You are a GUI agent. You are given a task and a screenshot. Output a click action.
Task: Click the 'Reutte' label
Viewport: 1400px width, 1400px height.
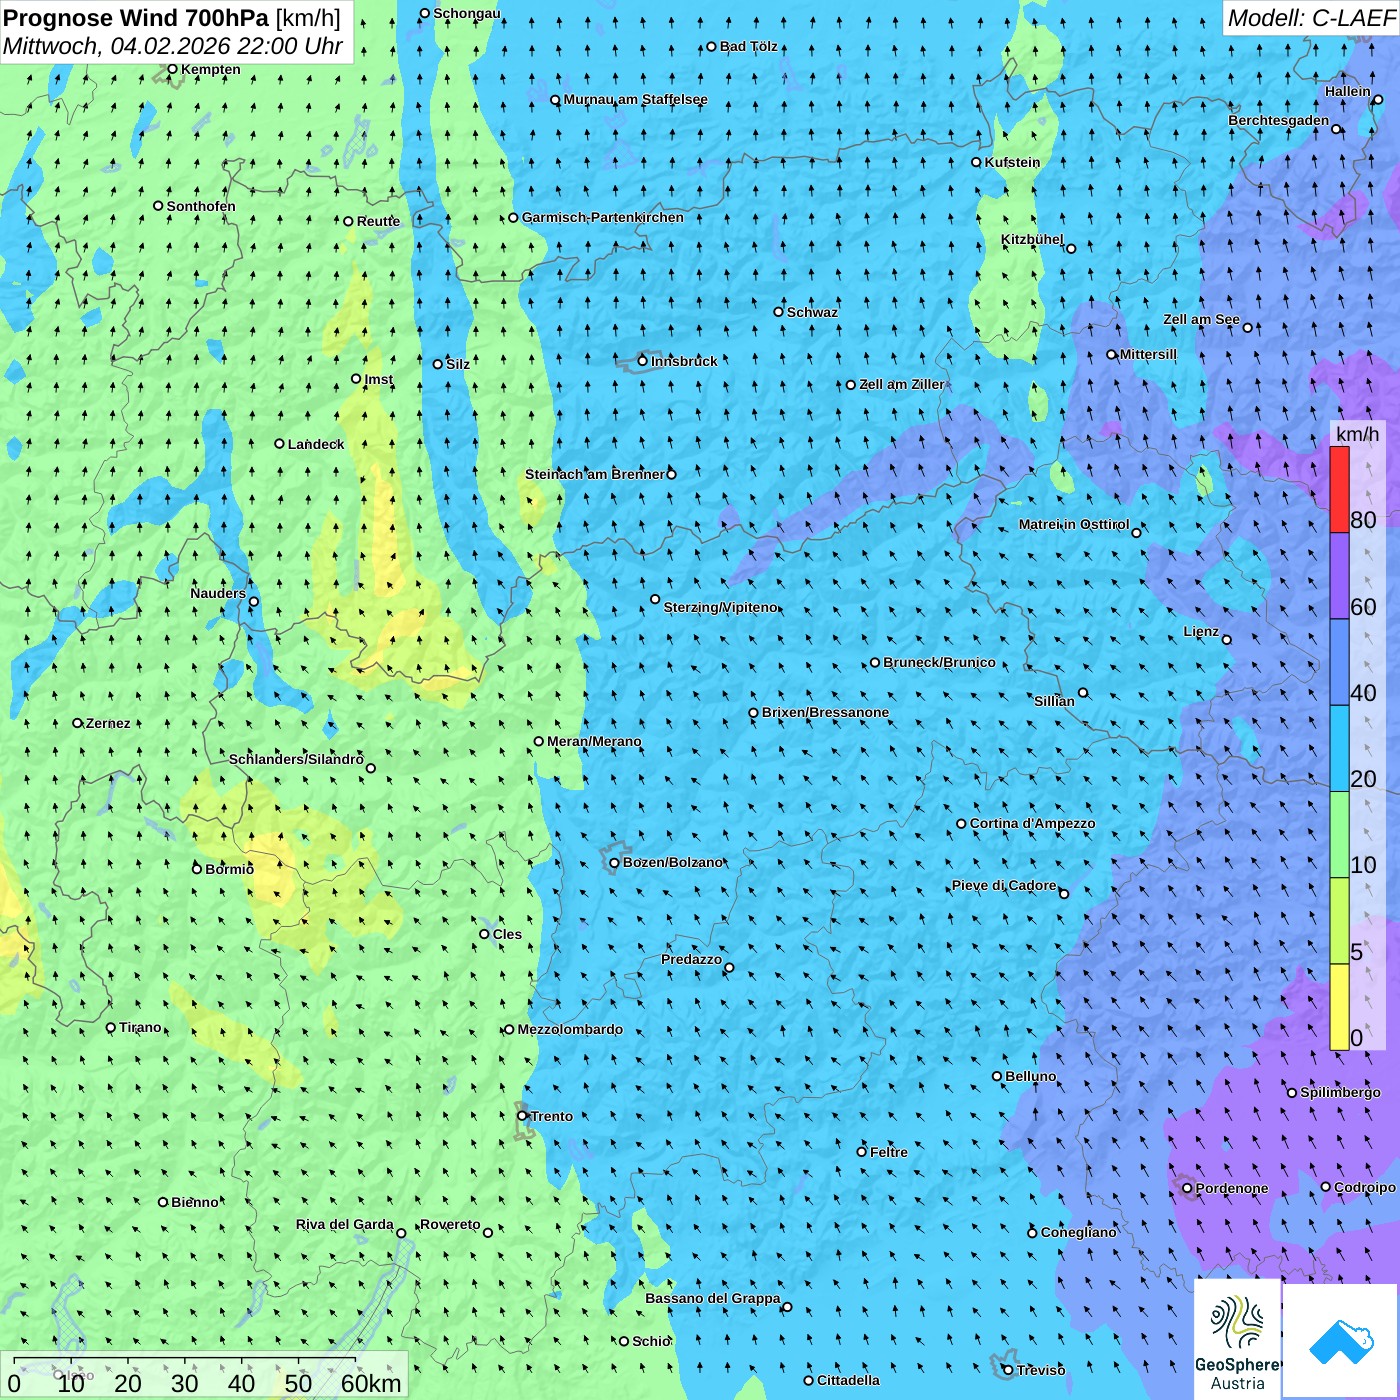pyautogui.click(x=378, y=221)
